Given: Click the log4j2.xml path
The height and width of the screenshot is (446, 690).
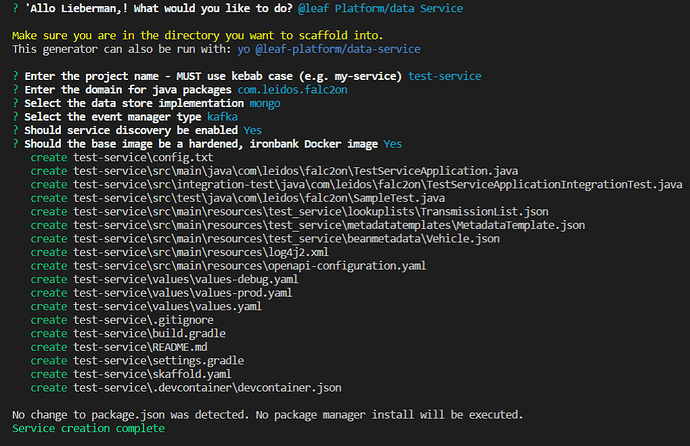Looking at the screenshot, I should pyautogui.click(x=201, y=252).
